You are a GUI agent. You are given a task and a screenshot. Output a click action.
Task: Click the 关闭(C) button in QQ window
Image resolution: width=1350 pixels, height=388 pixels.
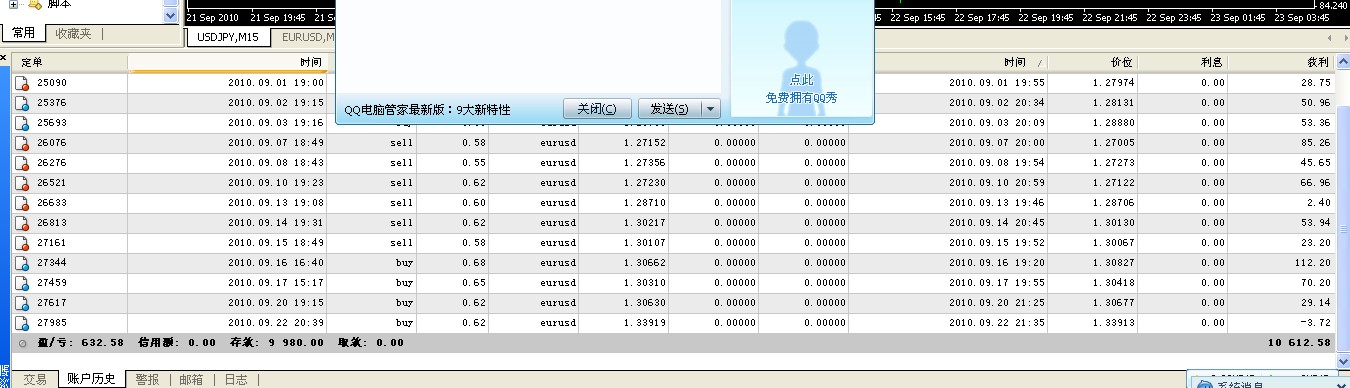597,109
